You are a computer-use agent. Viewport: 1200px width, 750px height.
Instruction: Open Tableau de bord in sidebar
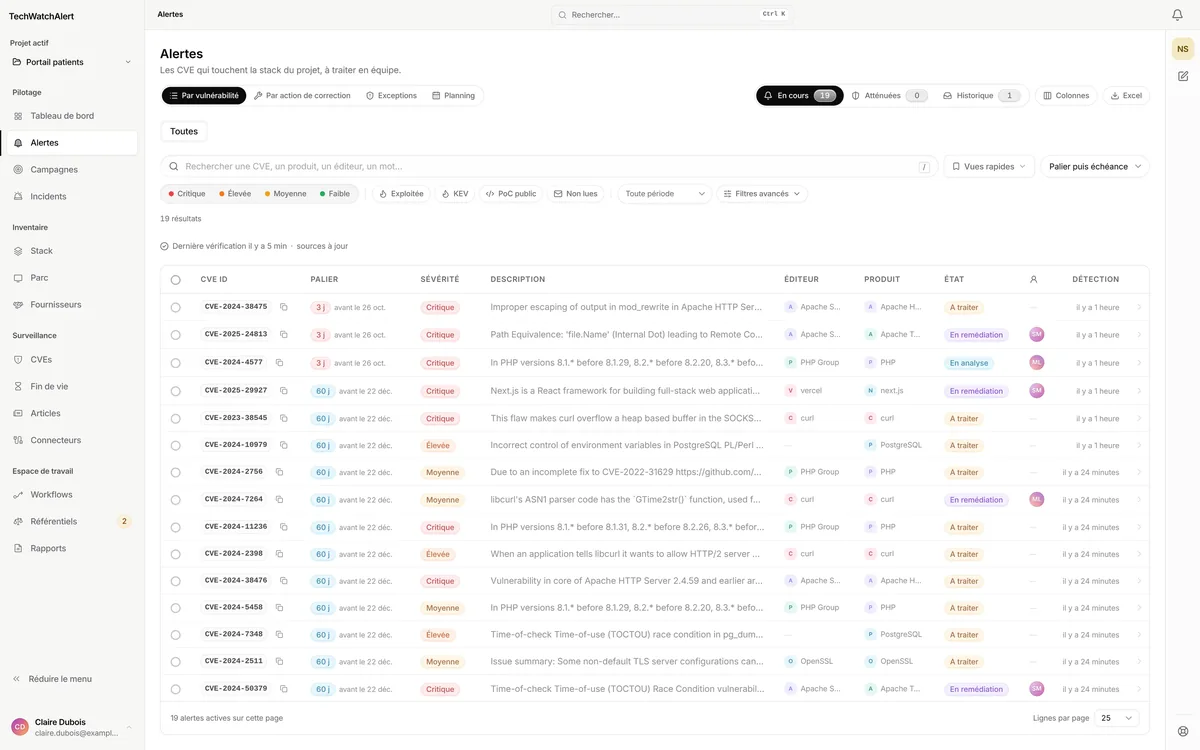70,116
